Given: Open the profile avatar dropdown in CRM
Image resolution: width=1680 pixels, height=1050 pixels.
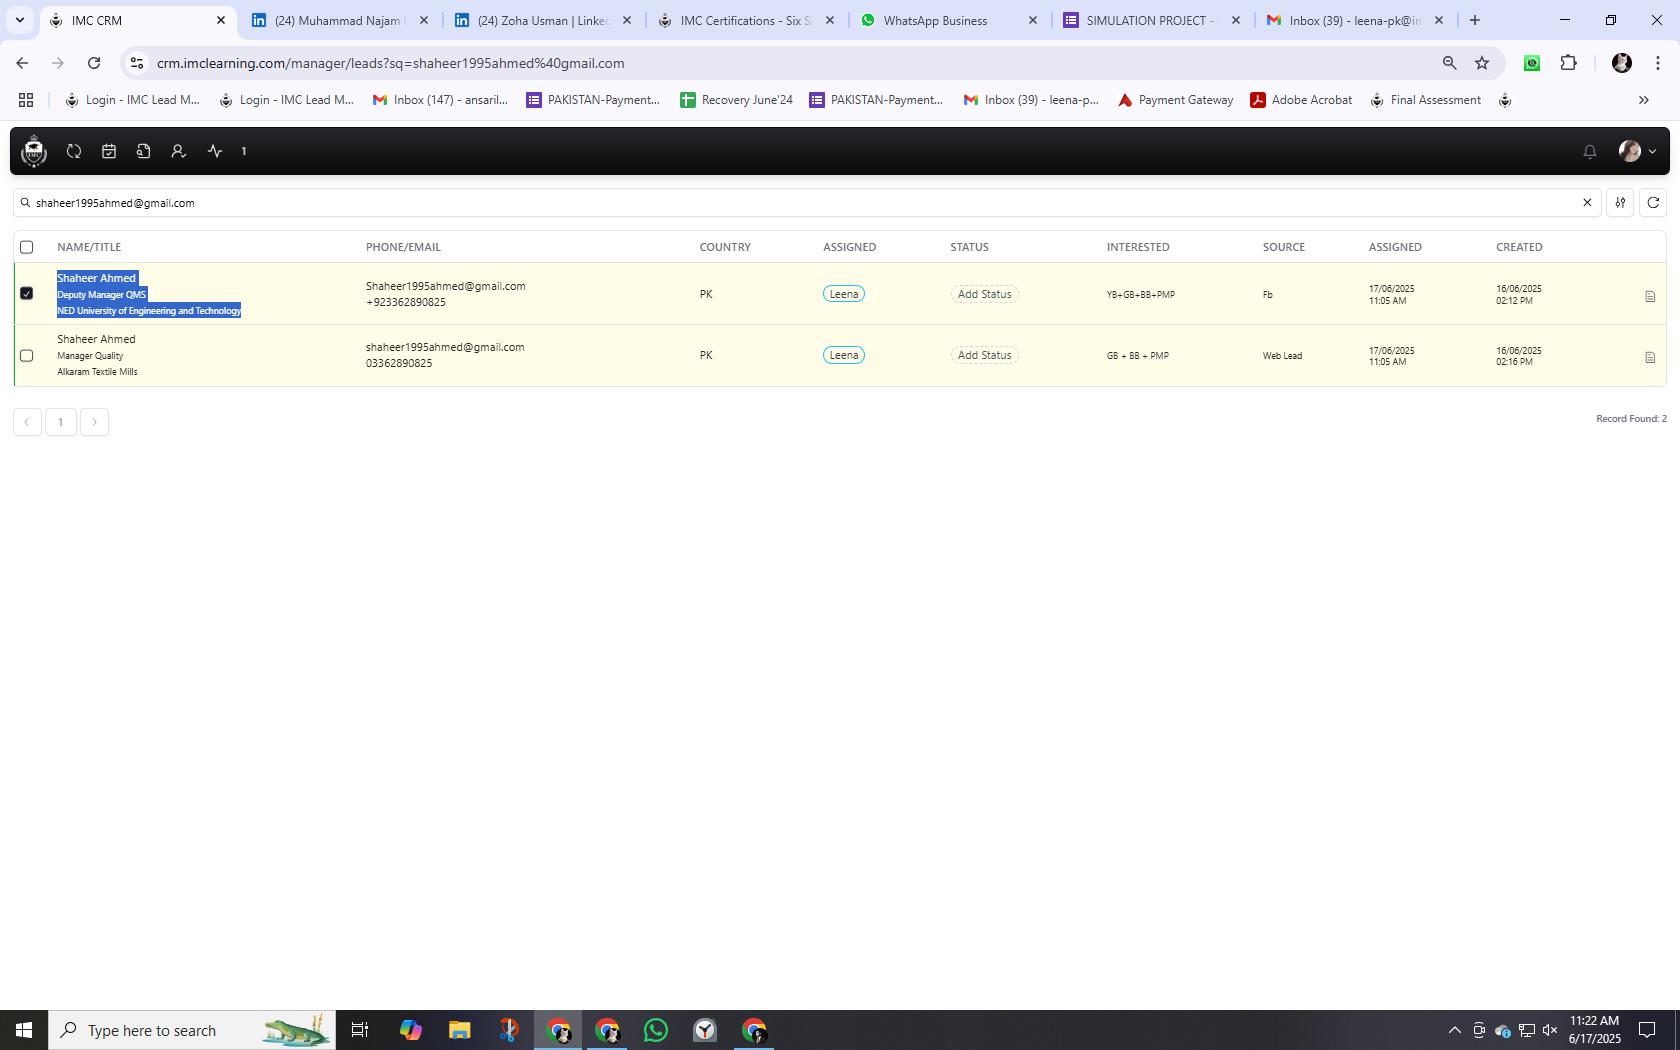Looking at the screenshot, I should [1637, 151].
